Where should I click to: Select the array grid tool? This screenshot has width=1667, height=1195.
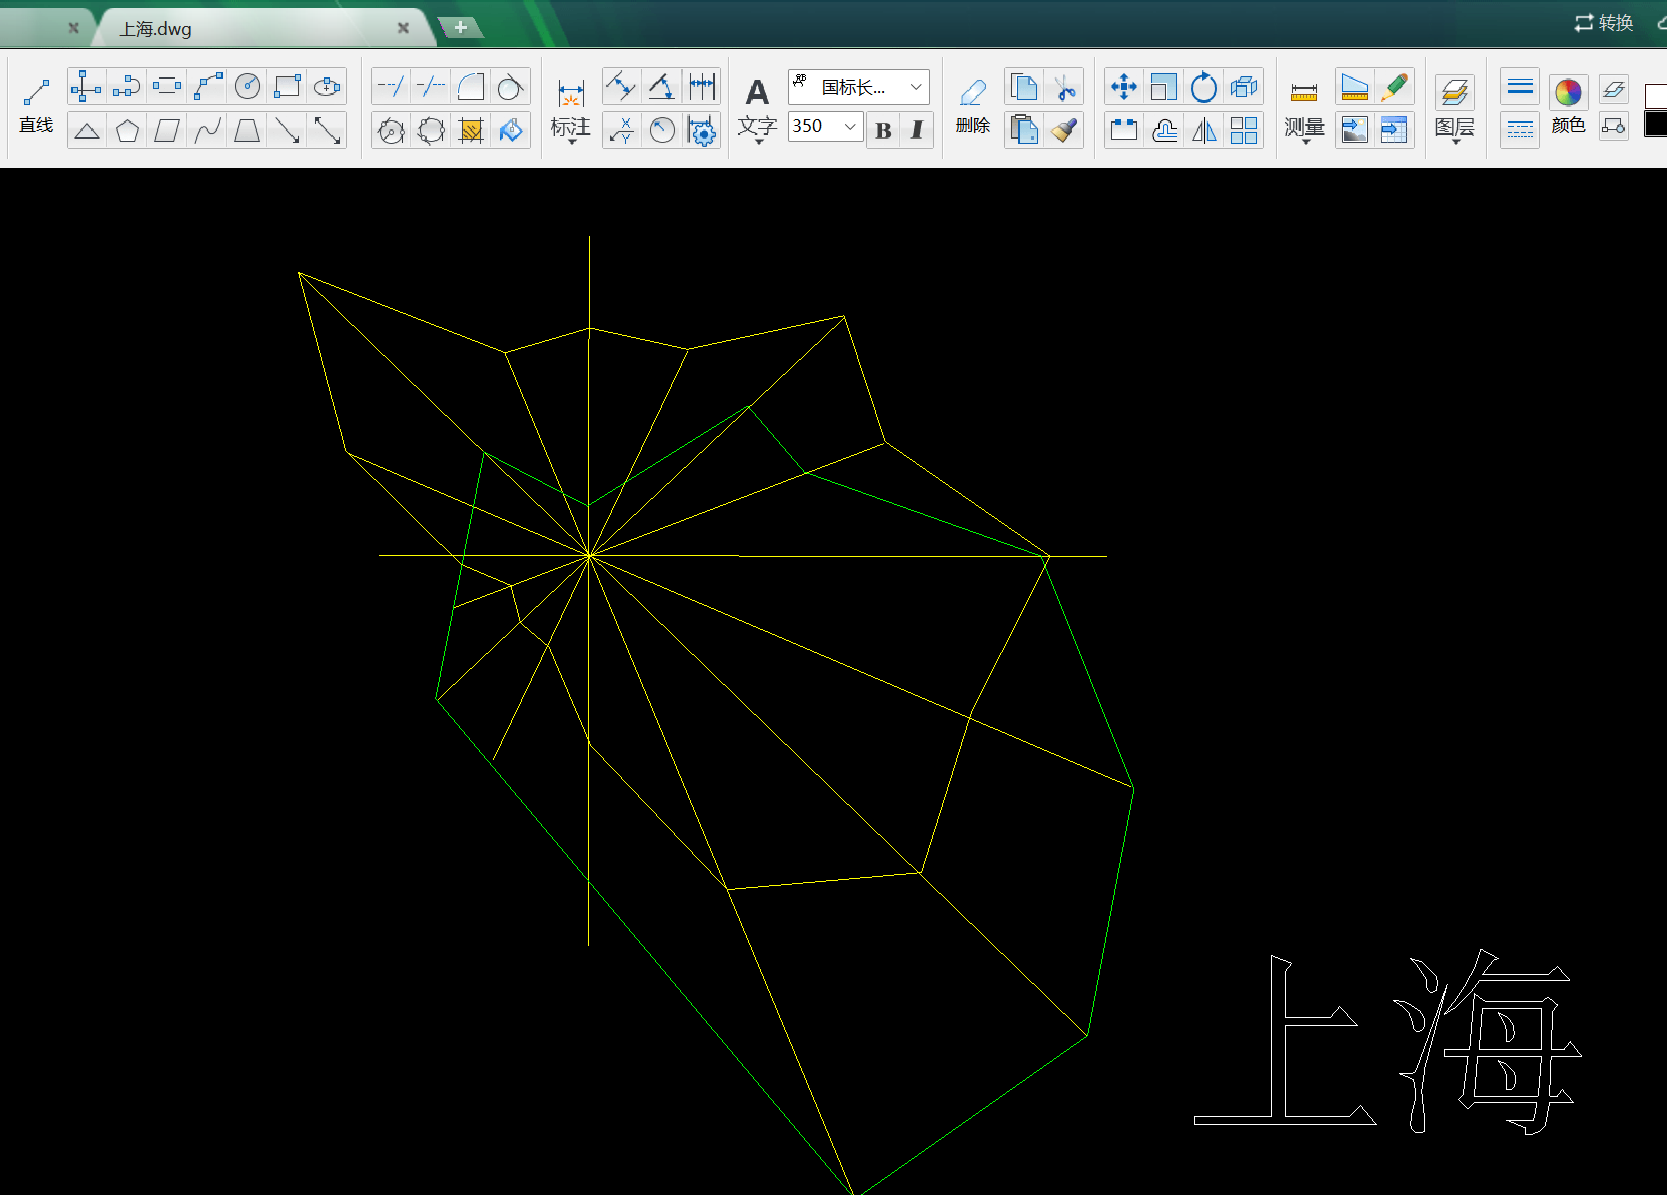click(x=1244, y=130)
